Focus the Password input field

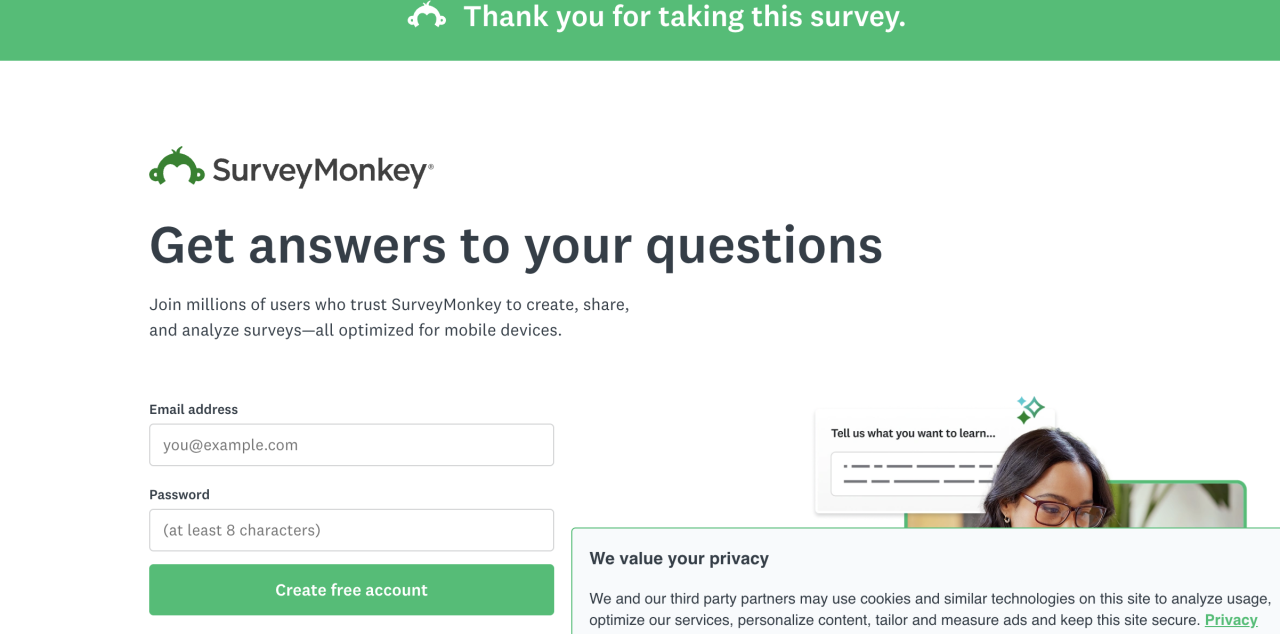click(x=351, y=530)
